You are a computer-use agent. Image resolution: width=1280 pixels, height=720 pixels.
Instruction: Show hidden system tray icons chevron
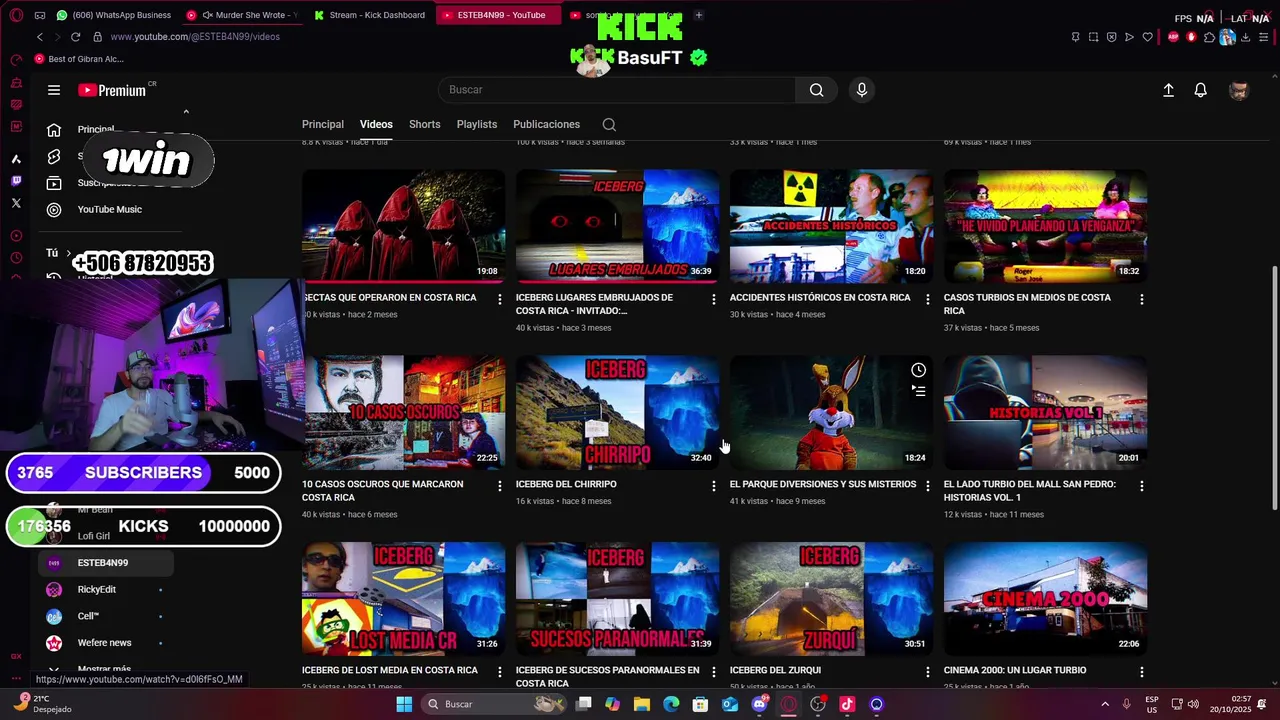click(x=1105, y=704)
